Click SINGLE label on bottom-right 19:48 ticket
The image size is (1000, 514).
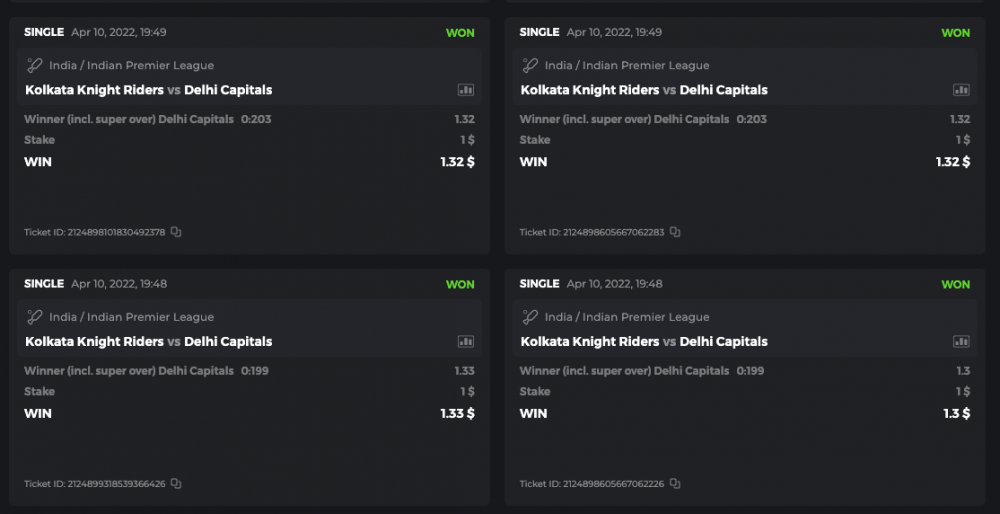click(539, 284)
